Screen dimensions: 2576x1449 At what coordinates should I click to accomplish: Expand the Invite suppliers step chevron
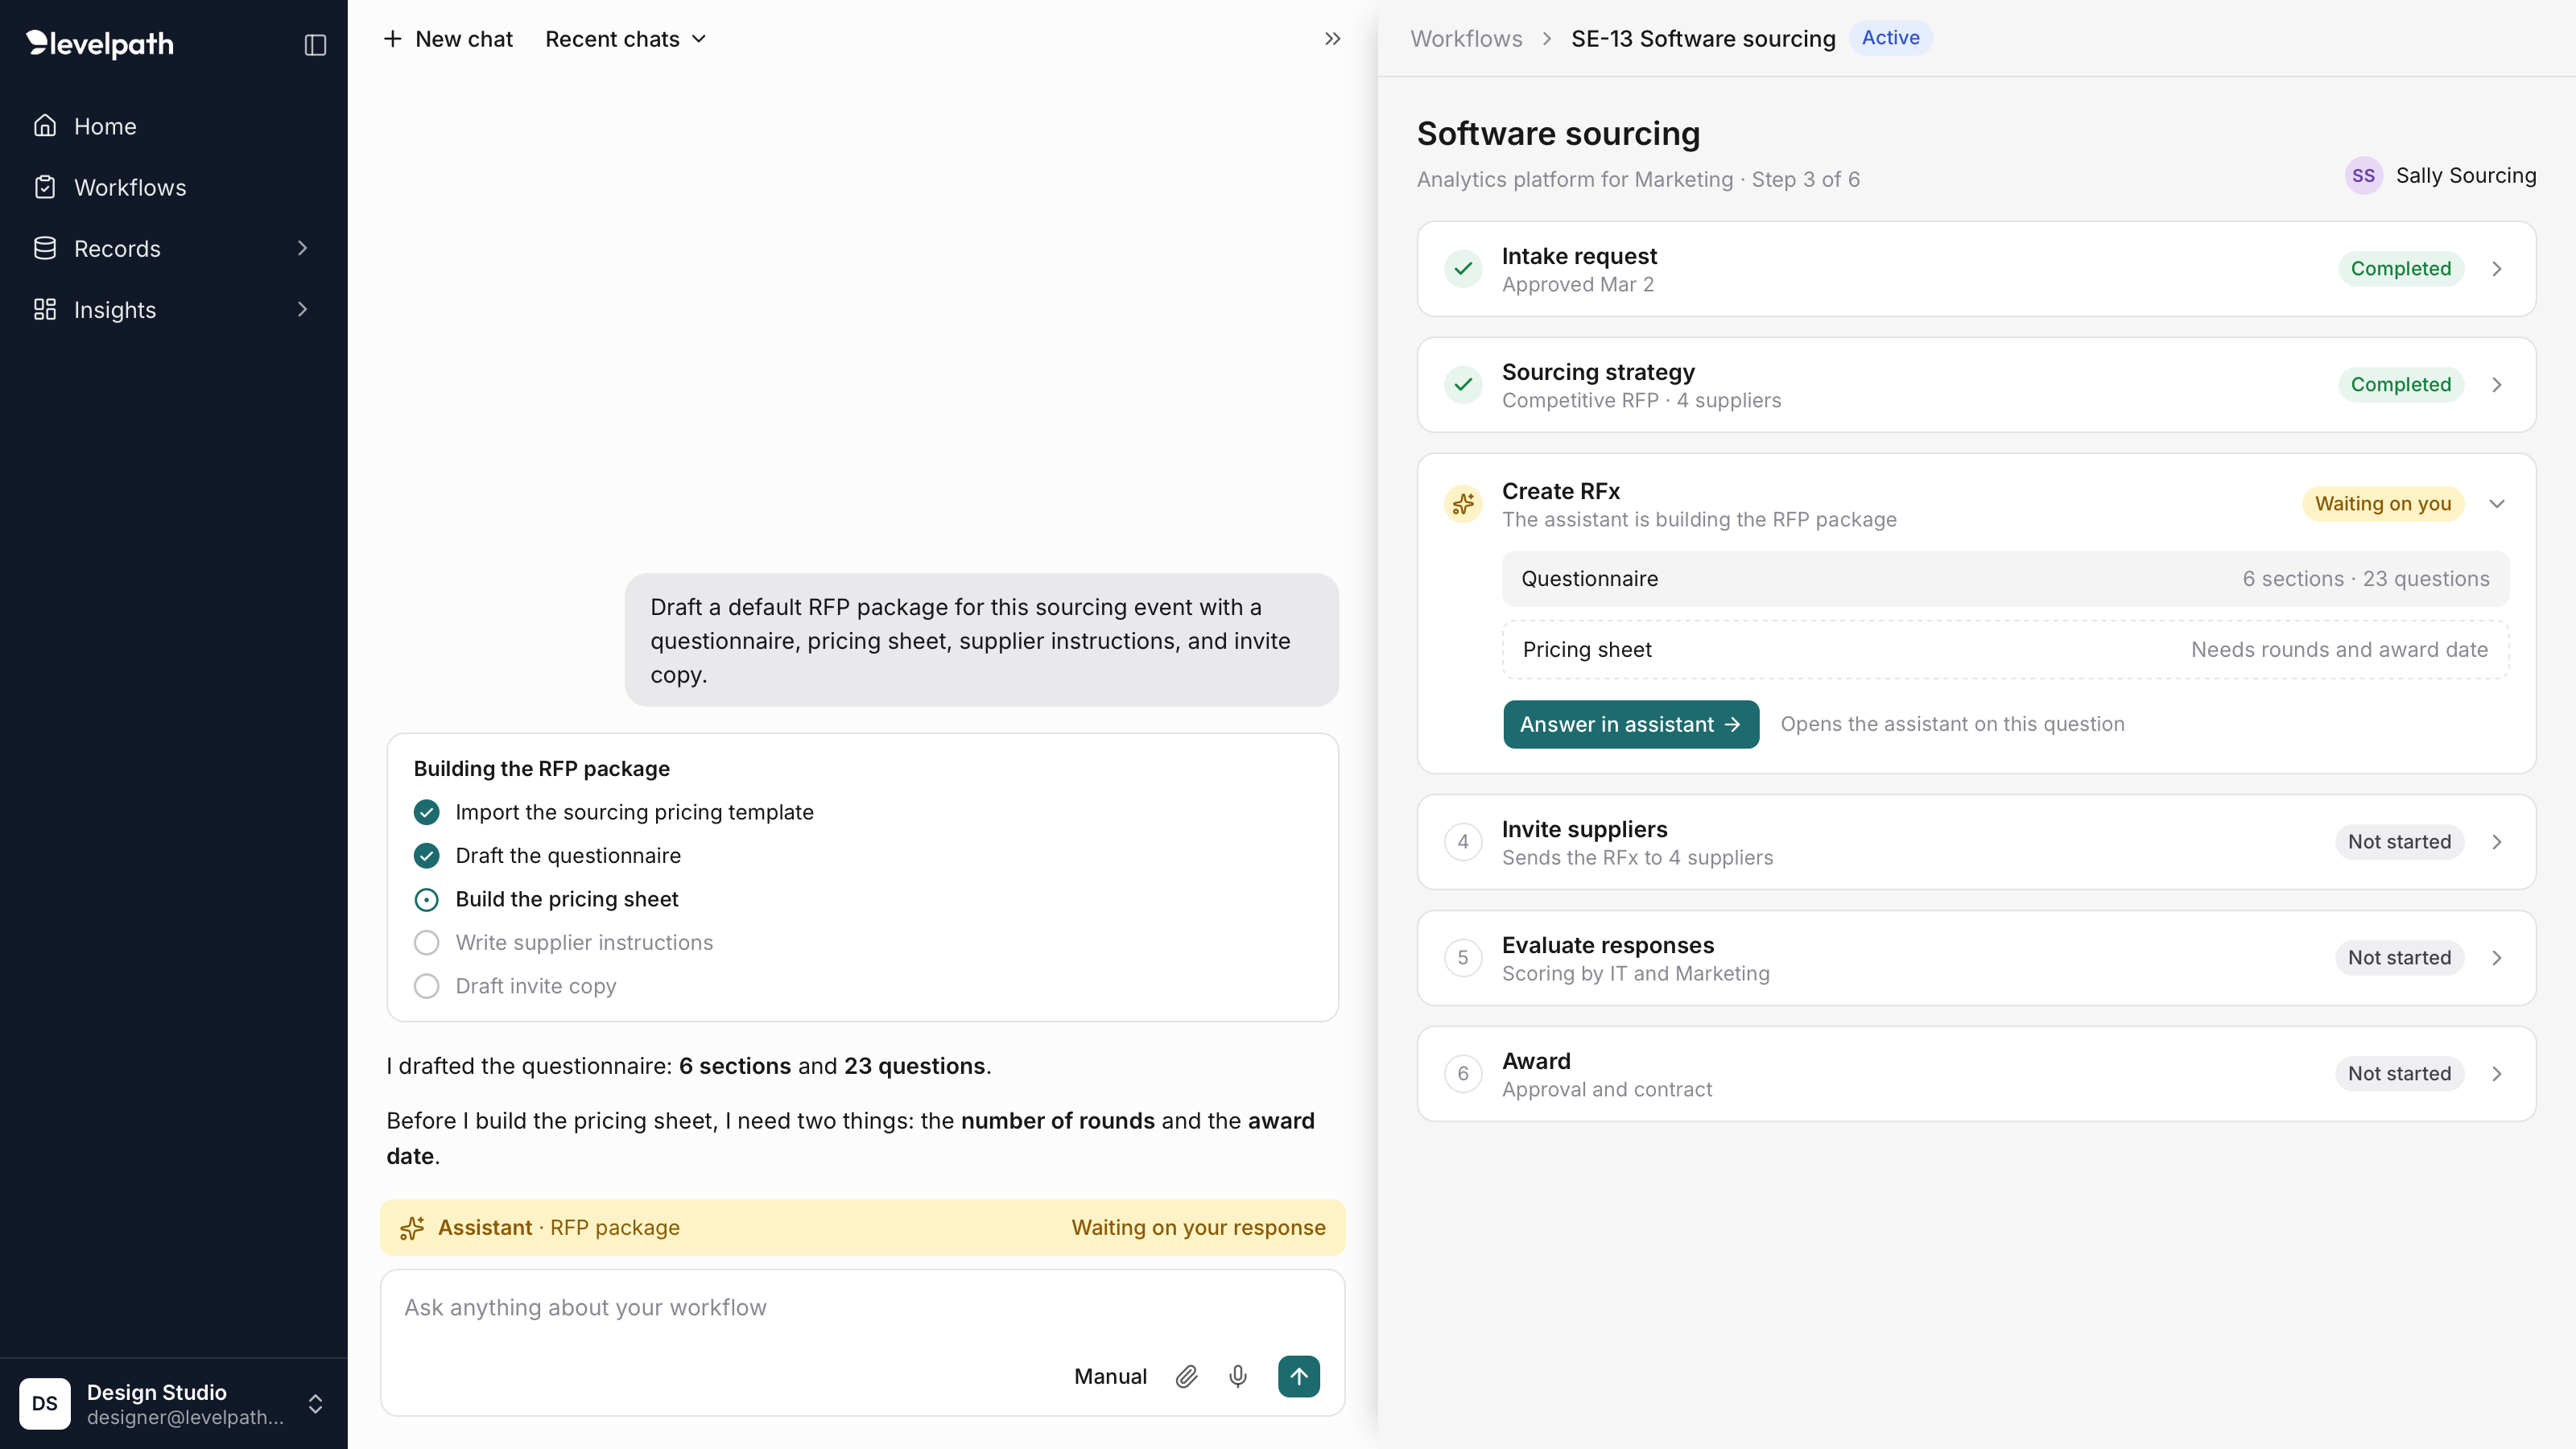[x=2497, y=841]
